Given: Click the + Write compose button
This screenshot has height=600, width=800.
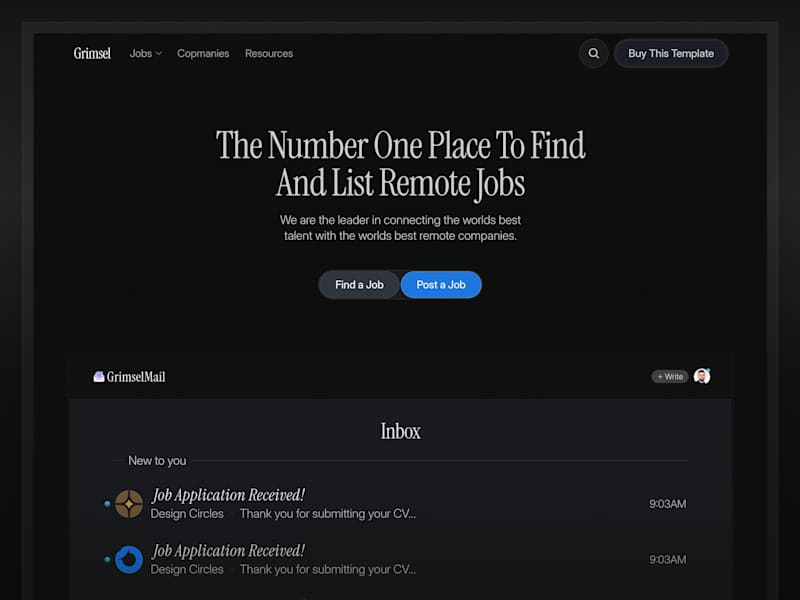Looking at the screenshot, I should click(x=670, y=377).
